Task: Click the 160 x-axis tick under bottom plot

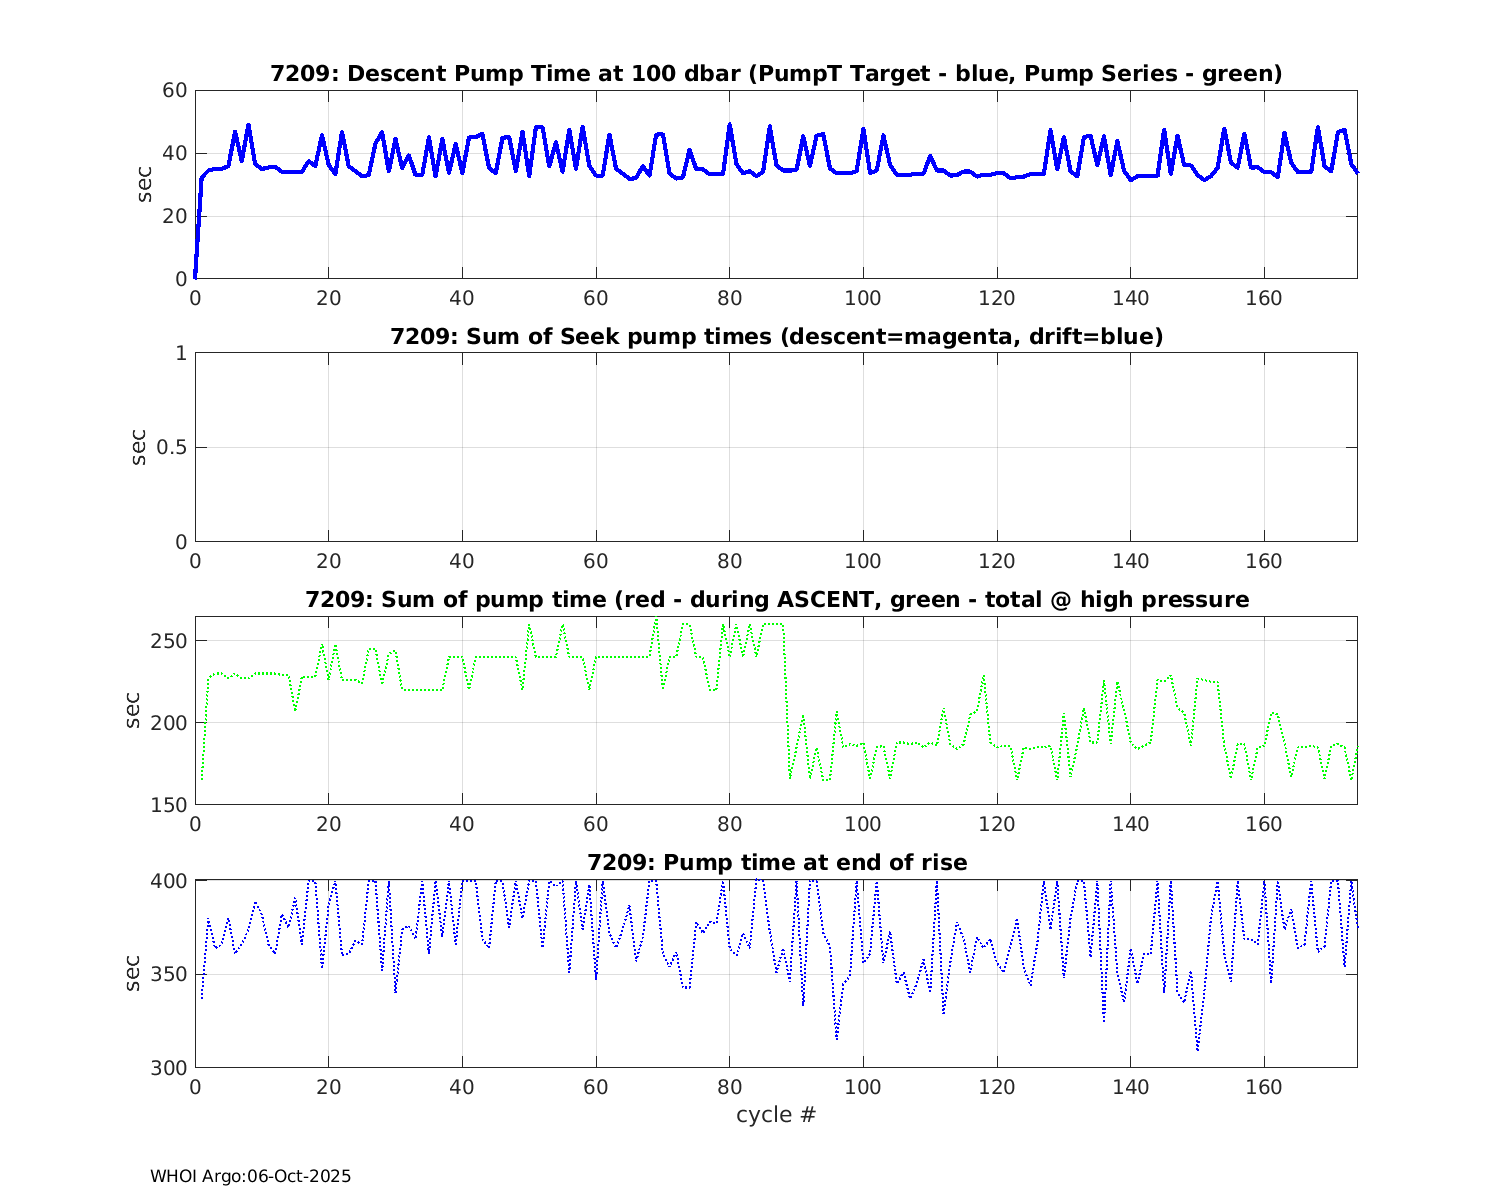Action: (x=1264, y=1088)
